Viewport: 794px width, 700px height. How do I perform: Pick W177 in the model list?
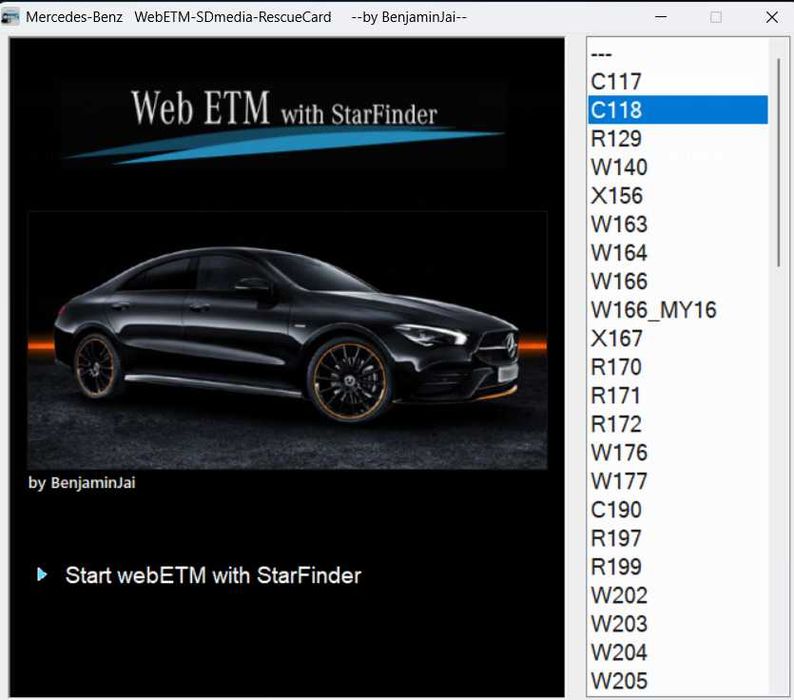tap(678, 481)
